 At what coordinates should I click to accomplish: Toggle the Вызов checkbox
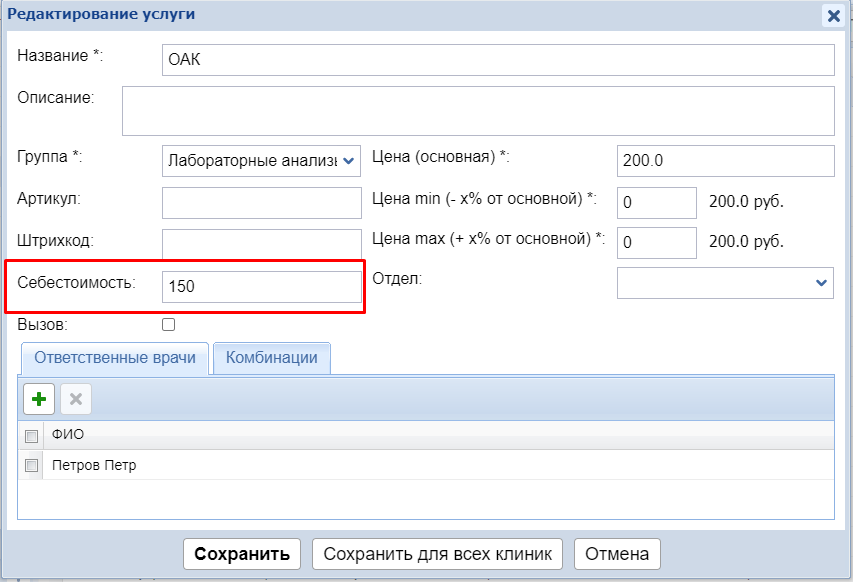tap(168, 324)
